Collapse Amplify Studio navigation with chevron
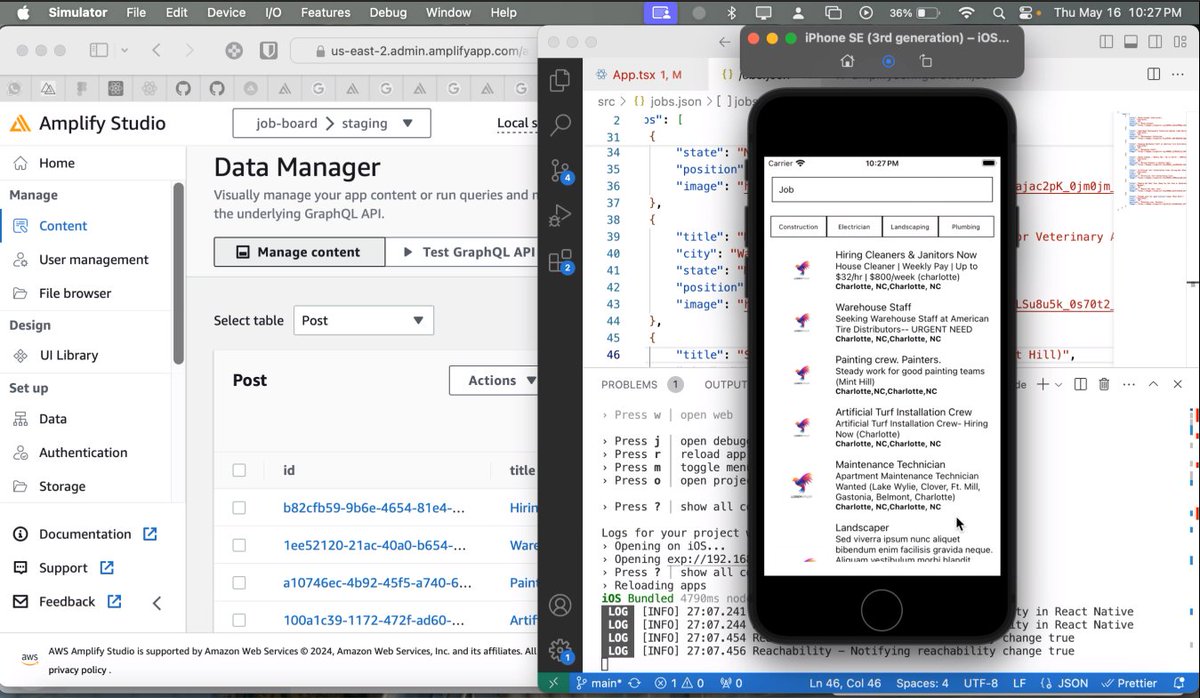Image resolution: width=1200 pixels, height=698 pixels. click(x=157, y=602)
